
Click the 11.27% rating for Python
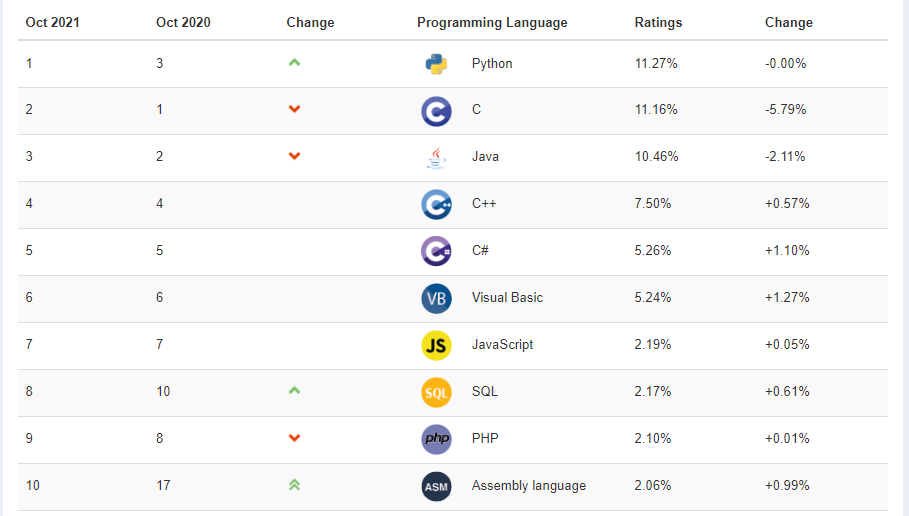(x=656, y=64)
